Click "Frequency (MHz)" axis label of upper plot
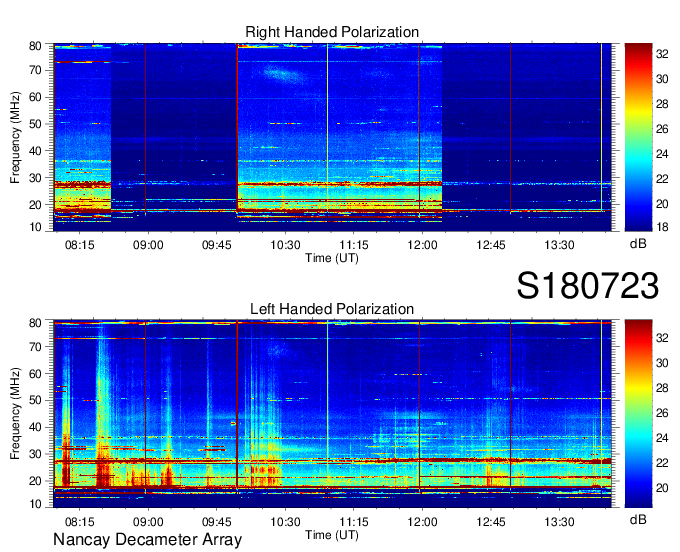 [15, 137]
